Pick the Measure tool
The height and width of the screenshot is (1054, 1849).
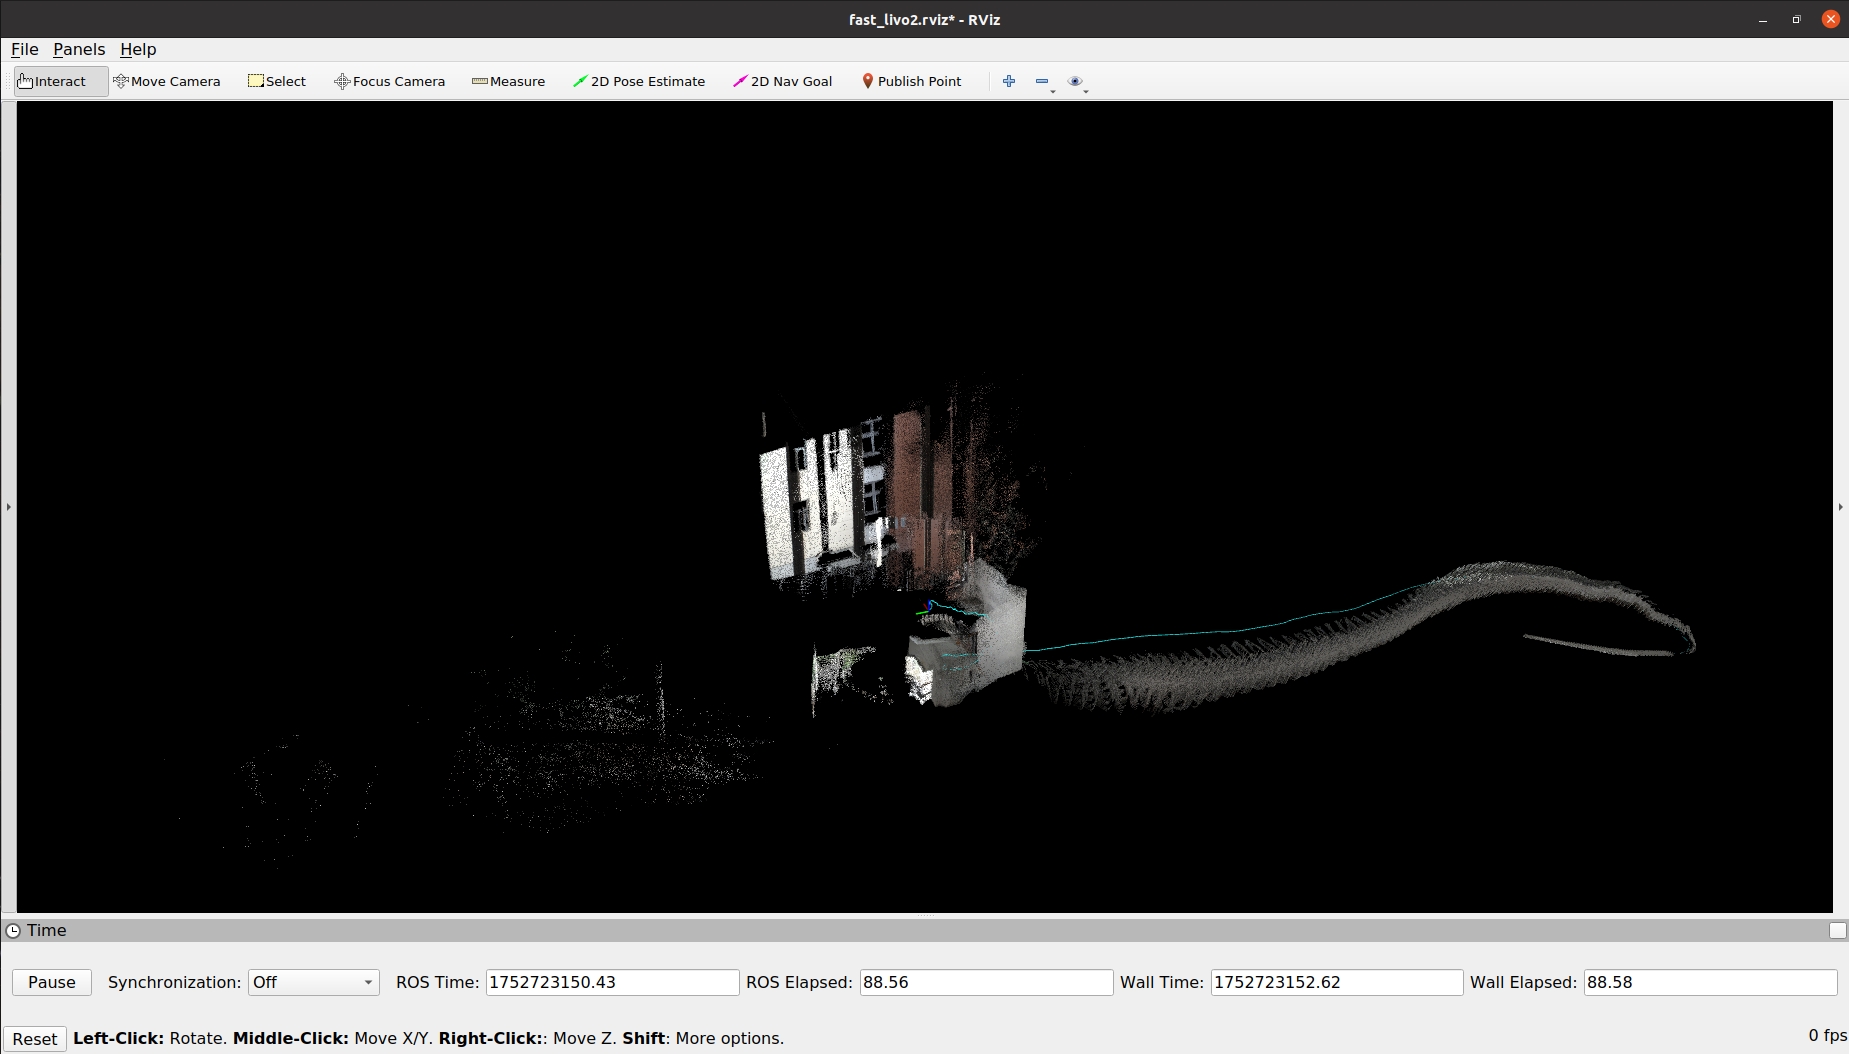[x=508, y=81]
